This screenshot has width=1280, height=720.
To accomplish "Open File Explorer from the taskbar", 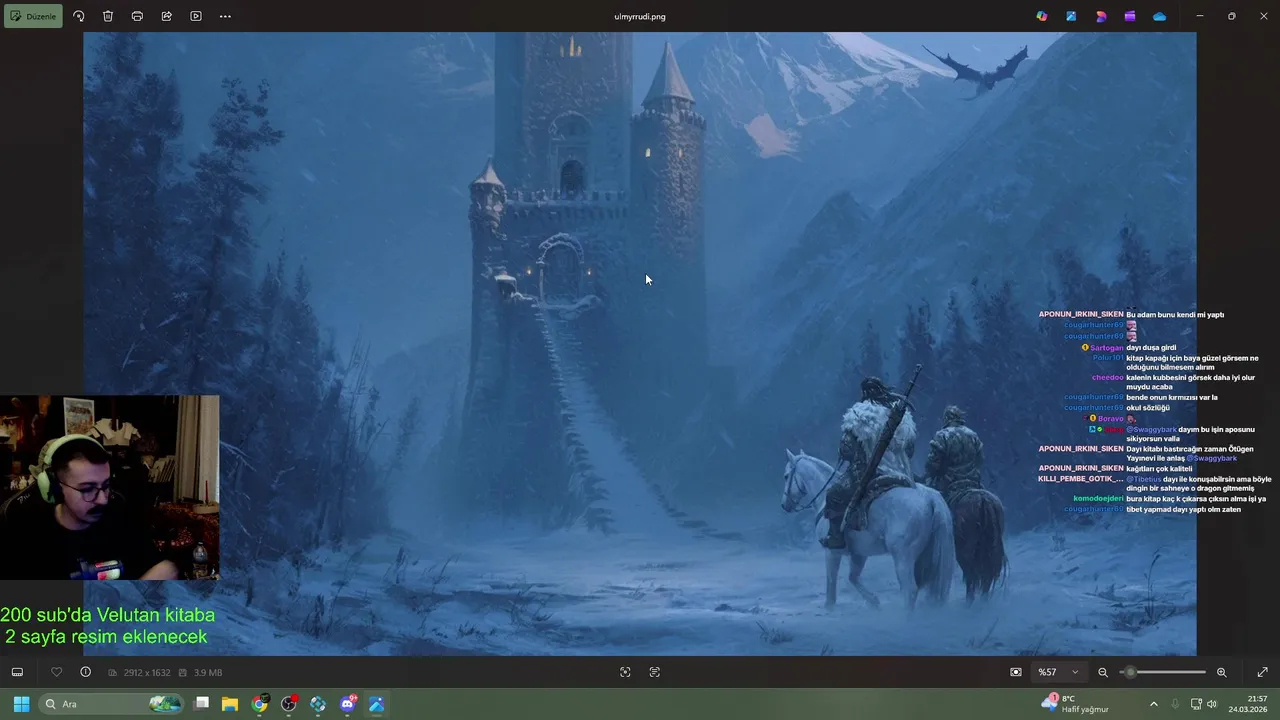I will click(x=230, y=704).
